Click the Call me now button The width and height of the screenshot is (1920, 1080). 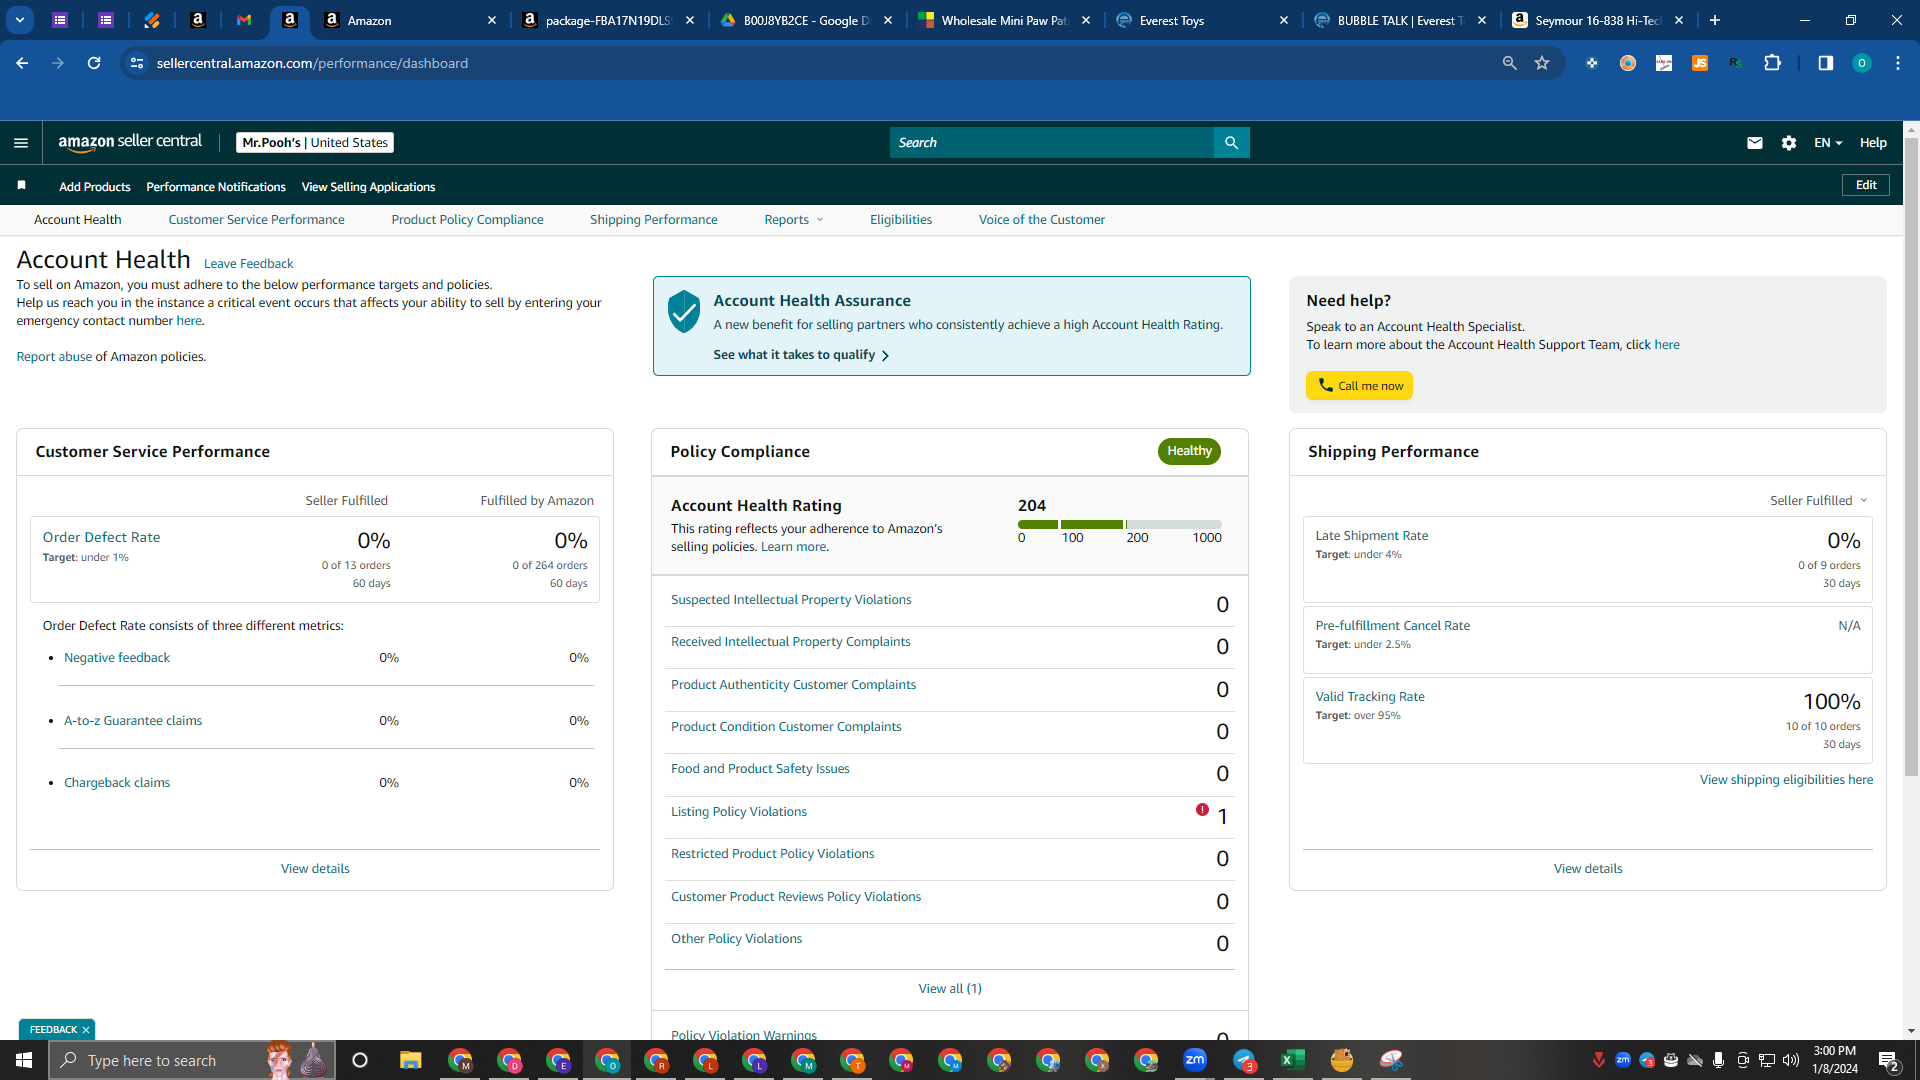coord(1359,386)
